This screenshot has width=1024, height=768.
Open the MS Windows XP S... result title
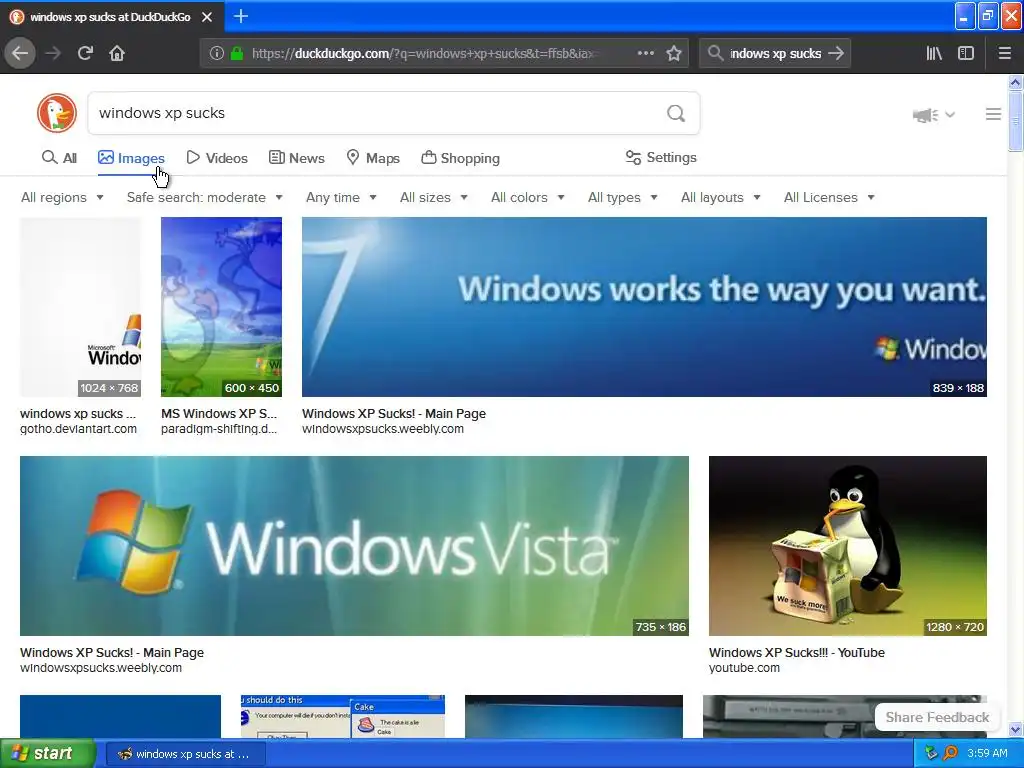coord(219,413)
